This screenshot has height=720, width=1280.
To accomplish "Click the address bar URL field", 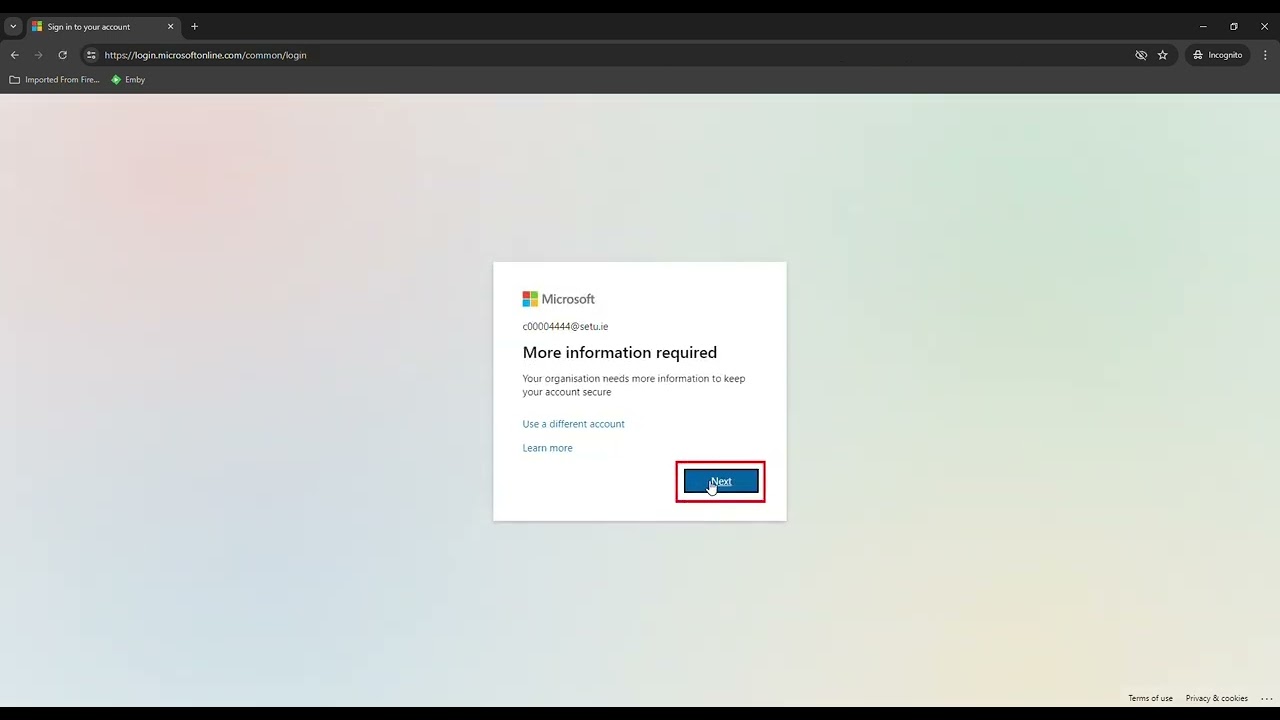I will click(x=610, y=55).
